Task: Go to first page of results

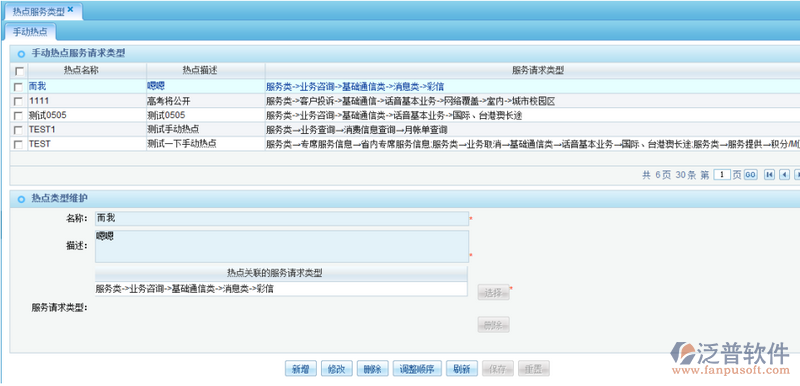Action: pos(769,175)
